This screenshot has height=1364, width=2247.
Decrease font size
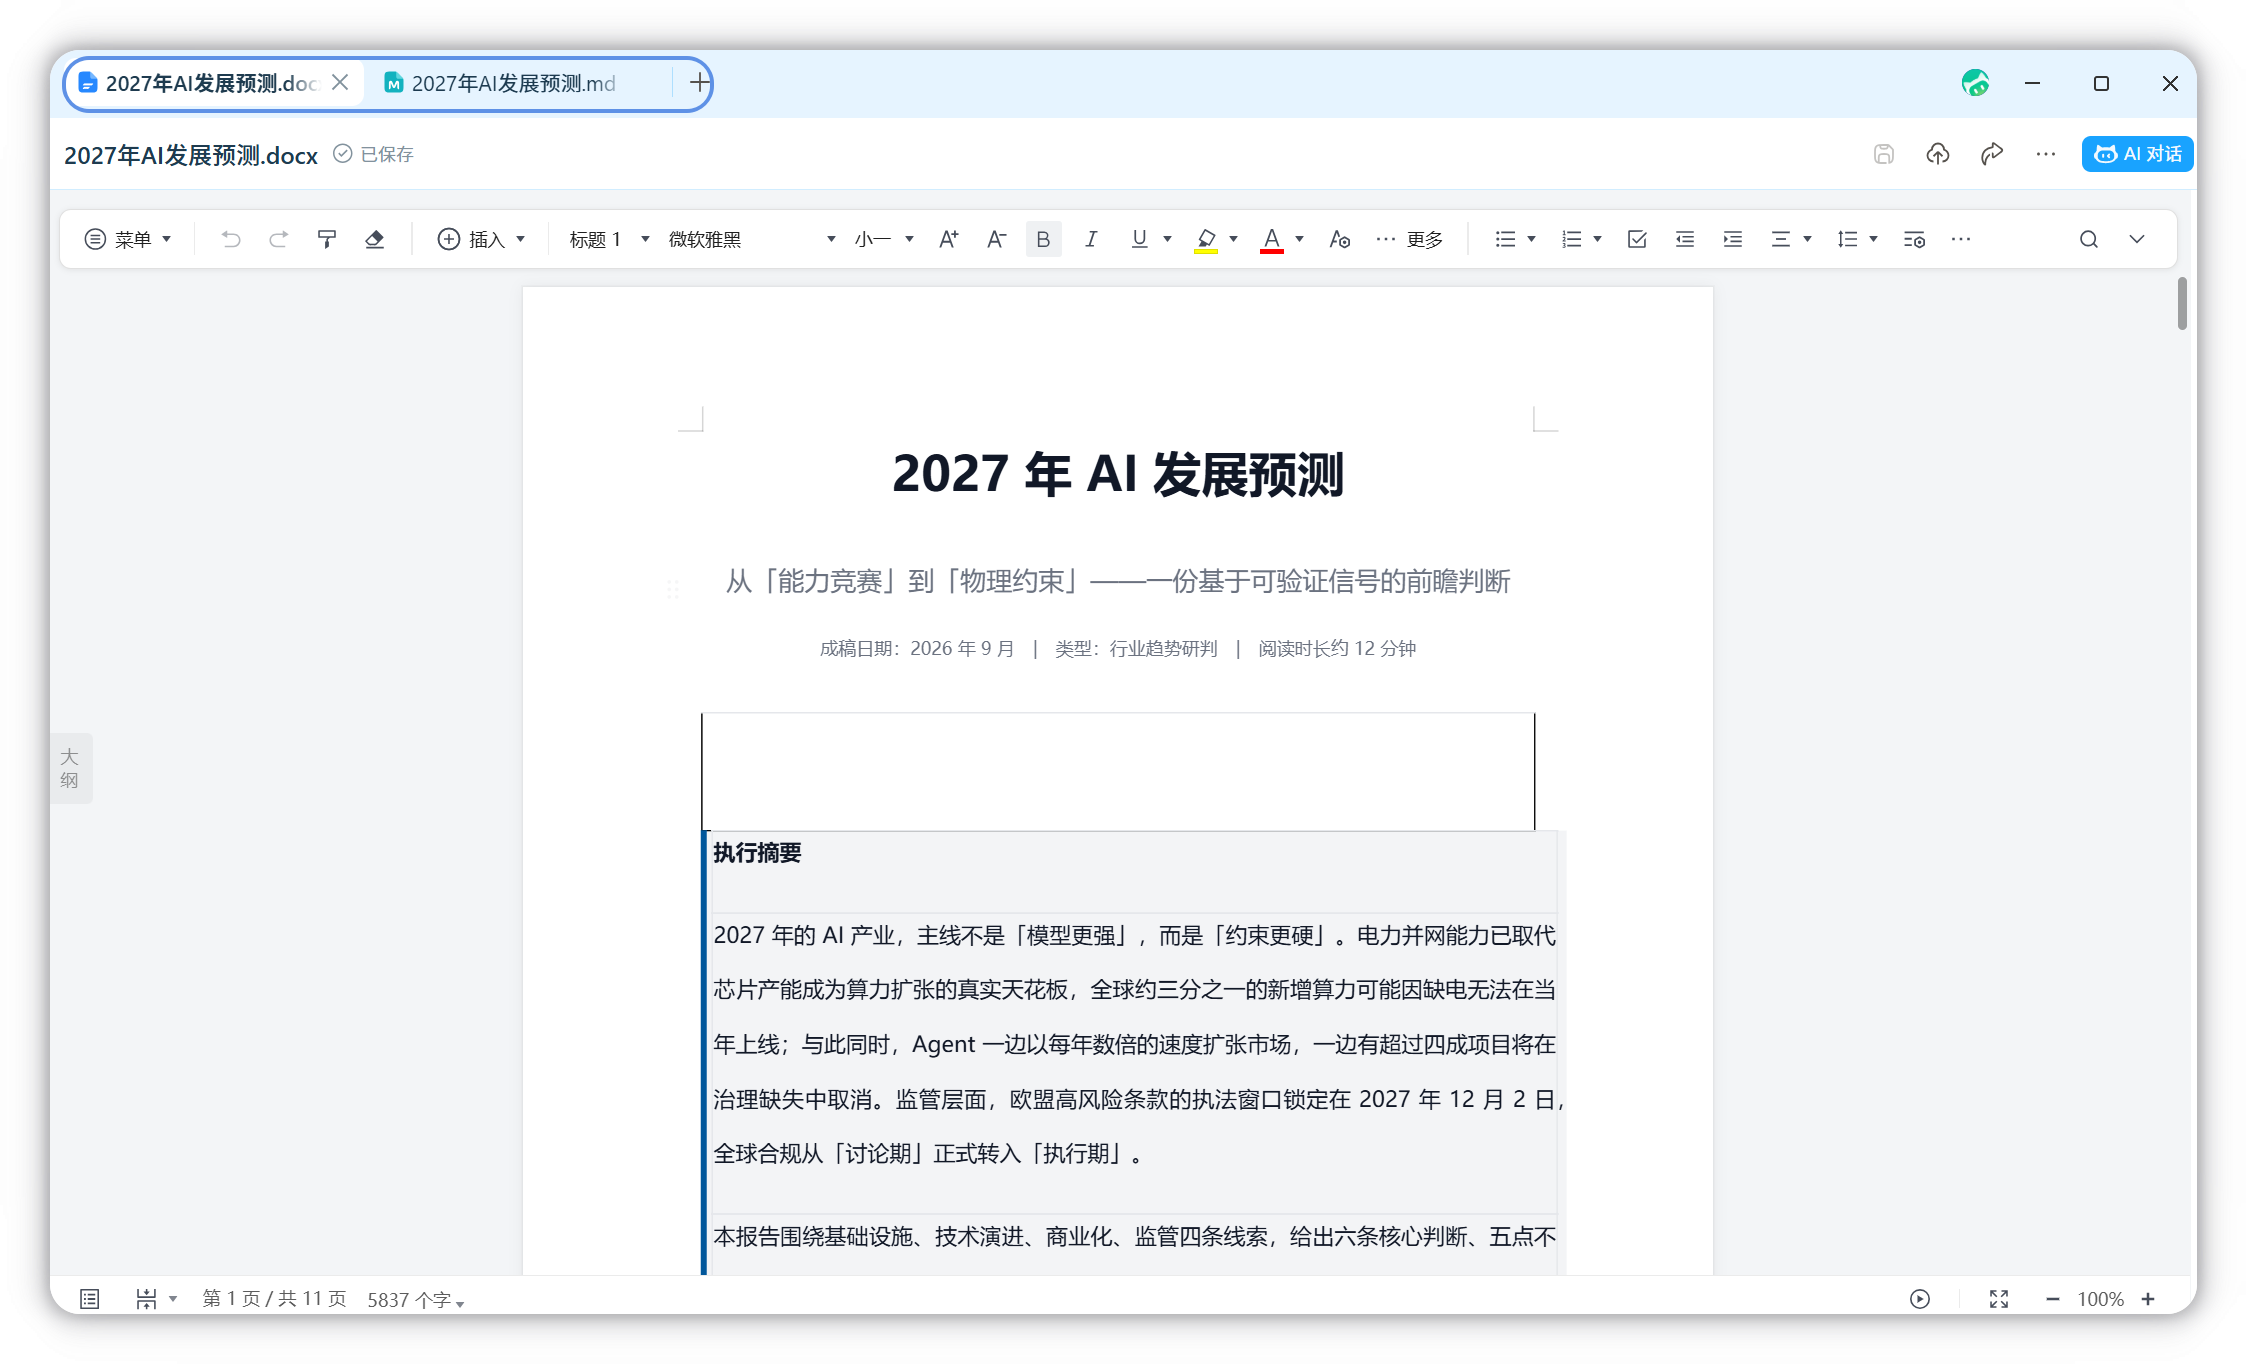997,239
